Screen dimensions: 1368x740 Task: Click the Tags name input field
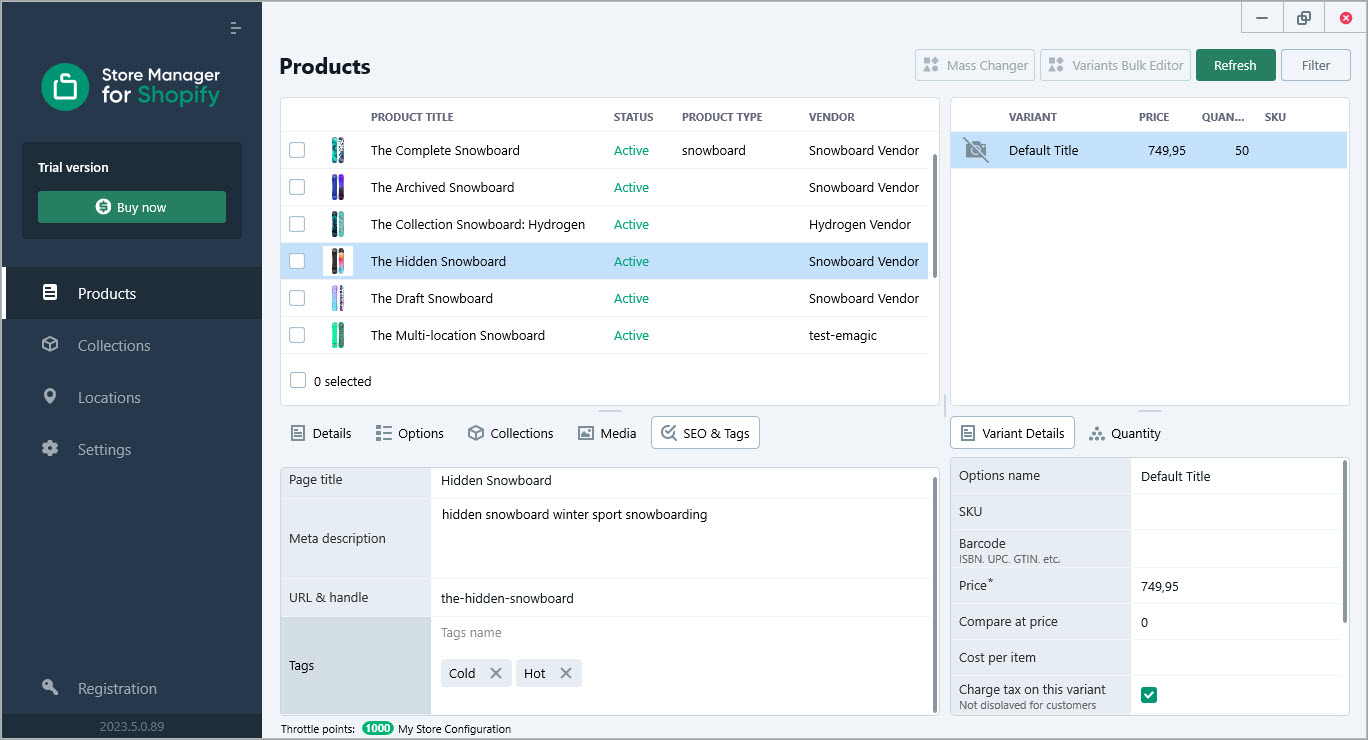pyautogui.click(x=680, y=632)
